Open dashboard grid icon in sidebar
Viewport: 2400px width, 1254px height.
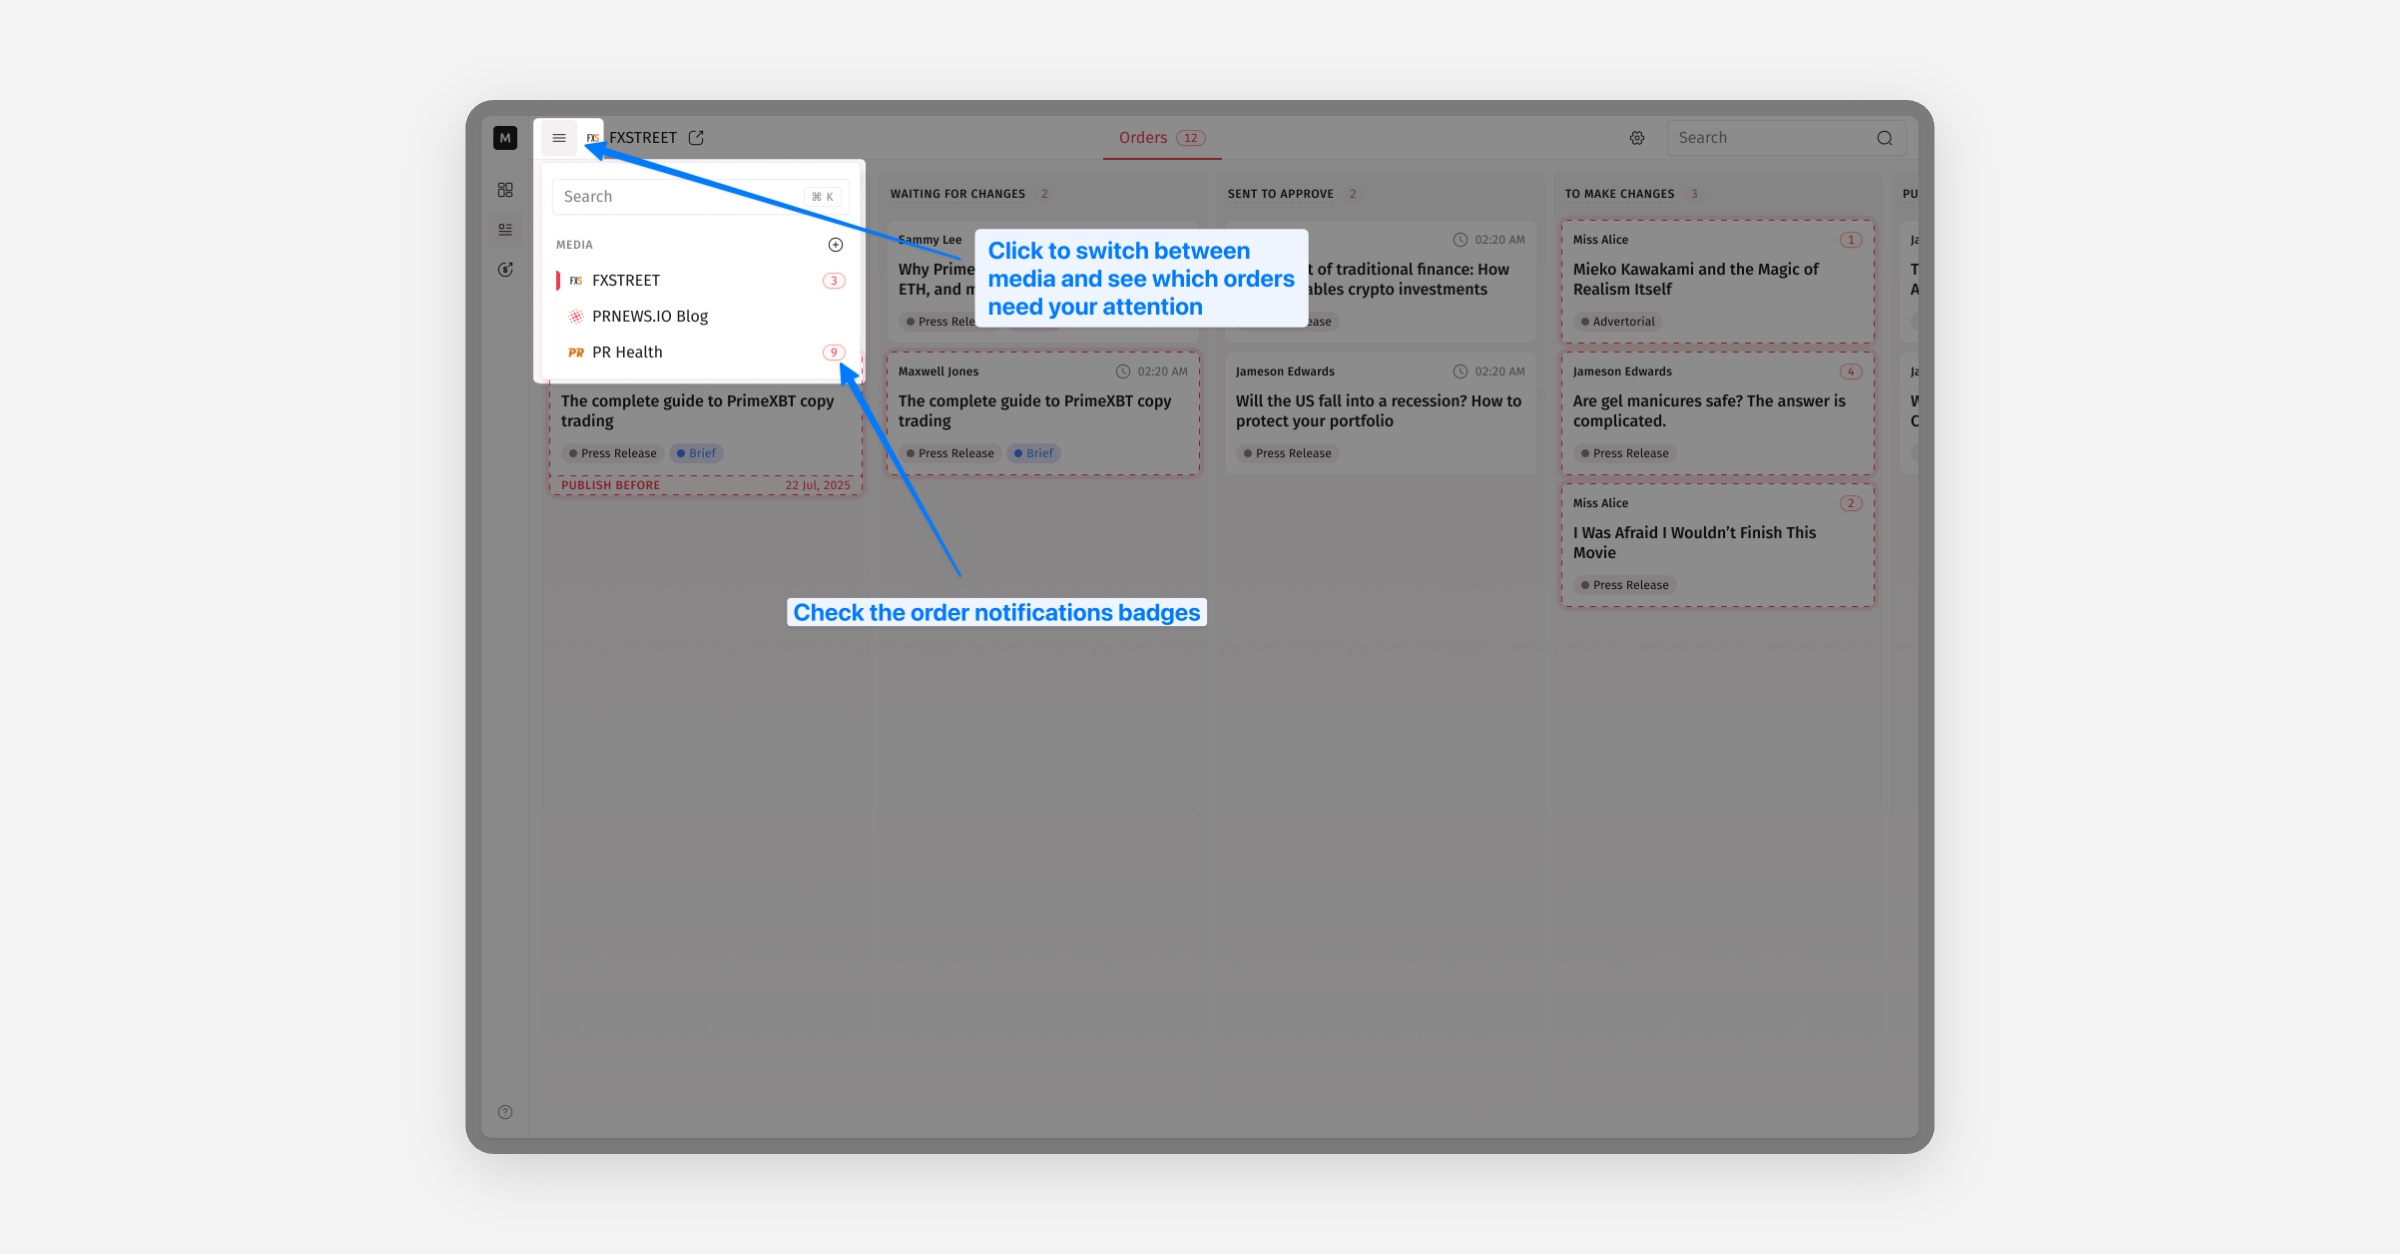click(505, 190)
